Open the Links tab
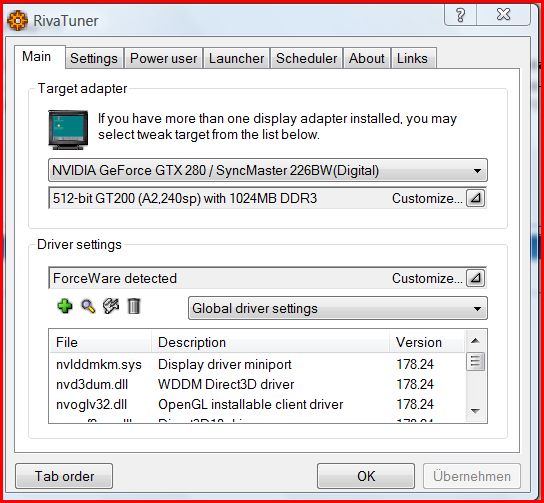 [x=413, y=58]
